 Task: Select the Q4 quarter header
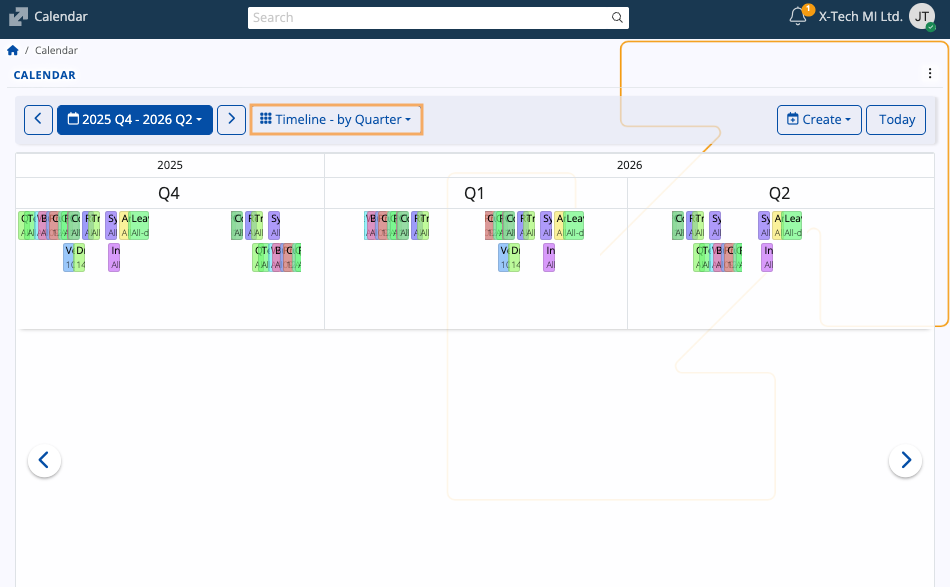click(169, 193)
